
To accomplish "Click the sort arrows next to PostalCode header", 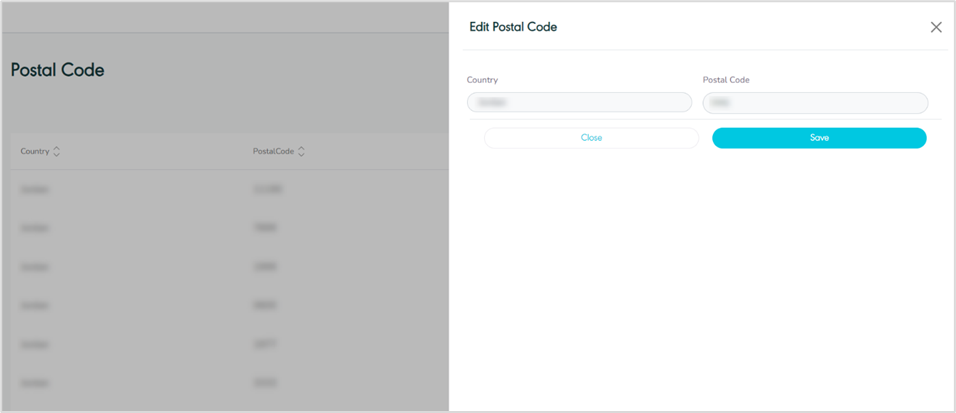I will click(x=301, y=152).
